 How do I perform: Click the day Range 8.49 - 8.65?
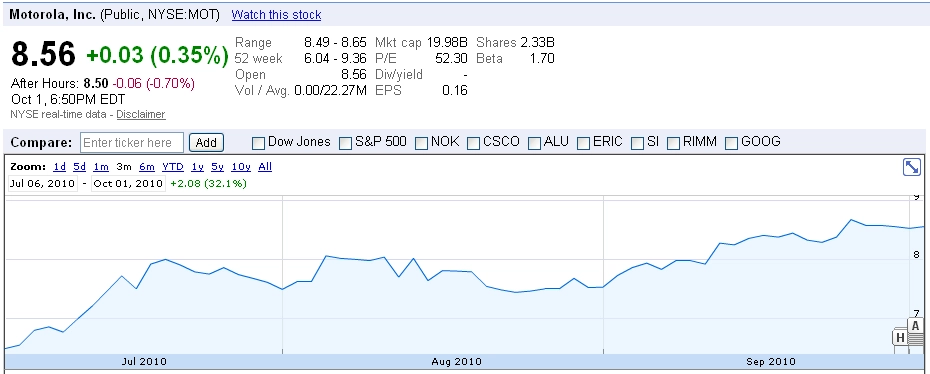[x=335, y=43]
